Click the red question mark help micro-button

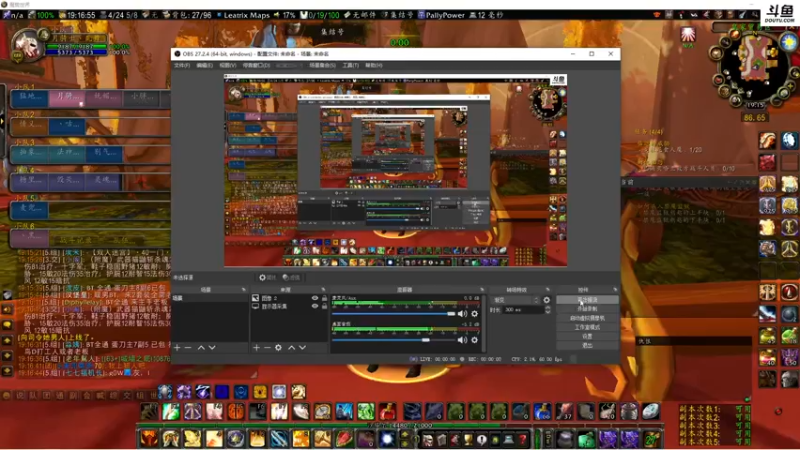click(x=522, y=439)
